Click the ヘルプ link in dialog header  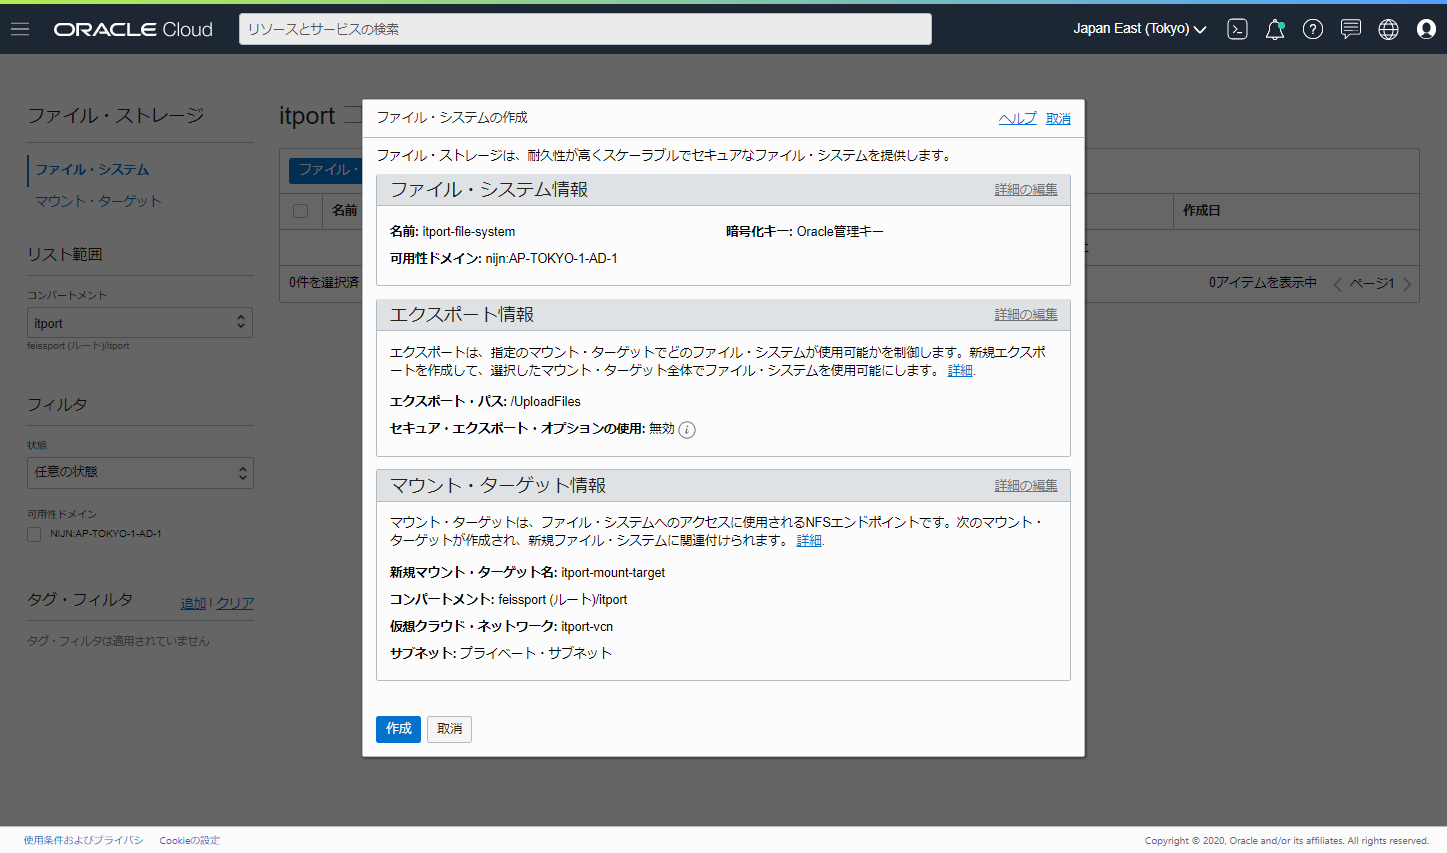[1017, 118]
